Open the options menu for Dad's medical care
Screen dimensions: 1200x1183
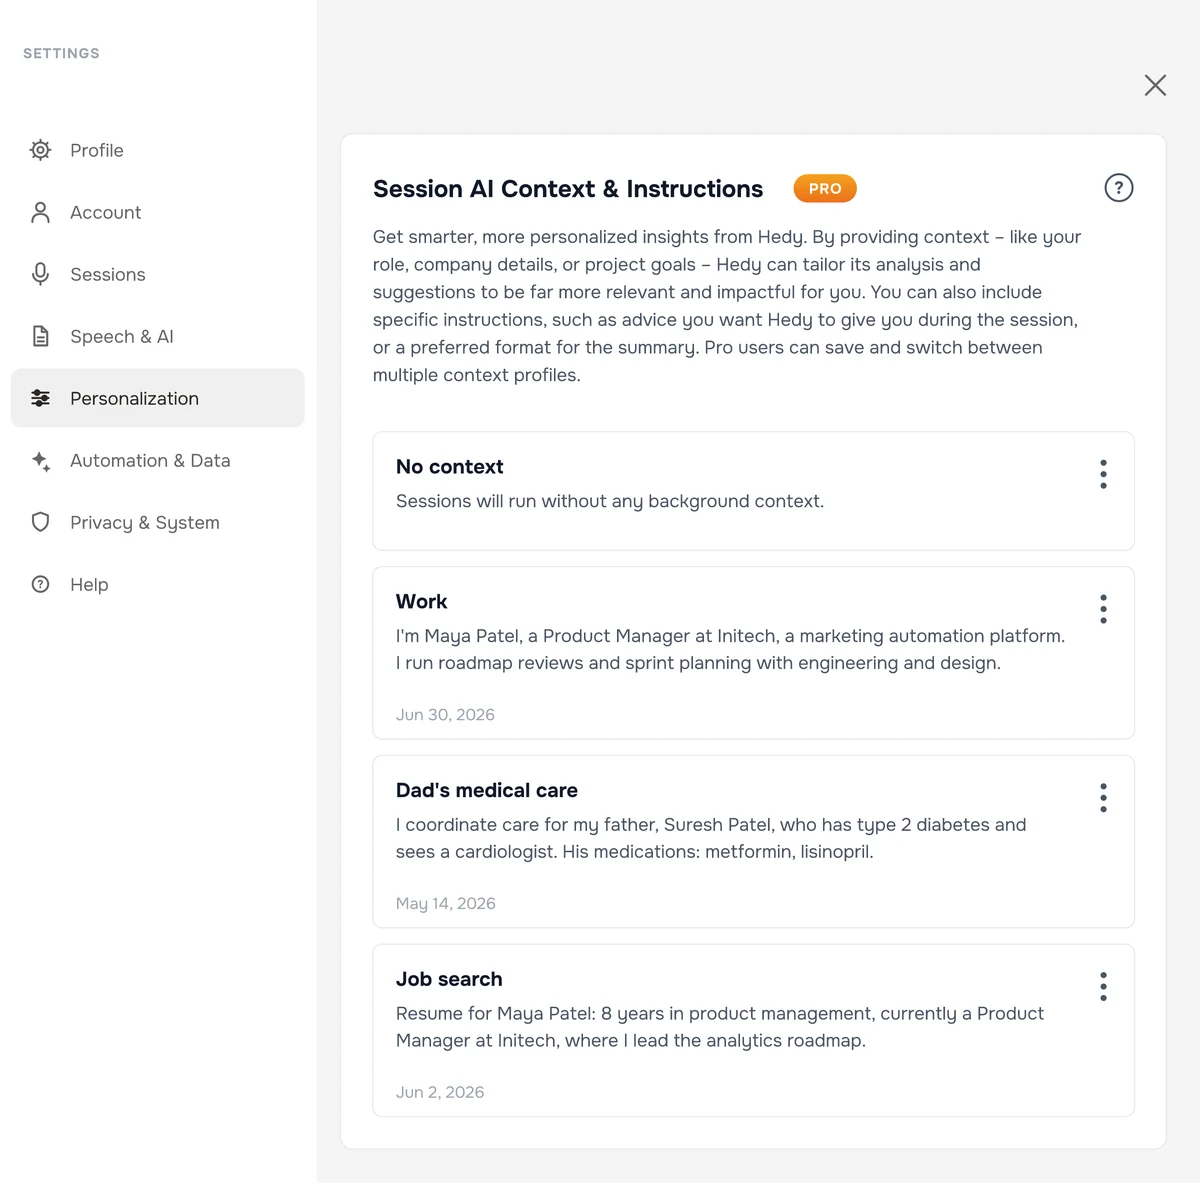click(1103, 798)
